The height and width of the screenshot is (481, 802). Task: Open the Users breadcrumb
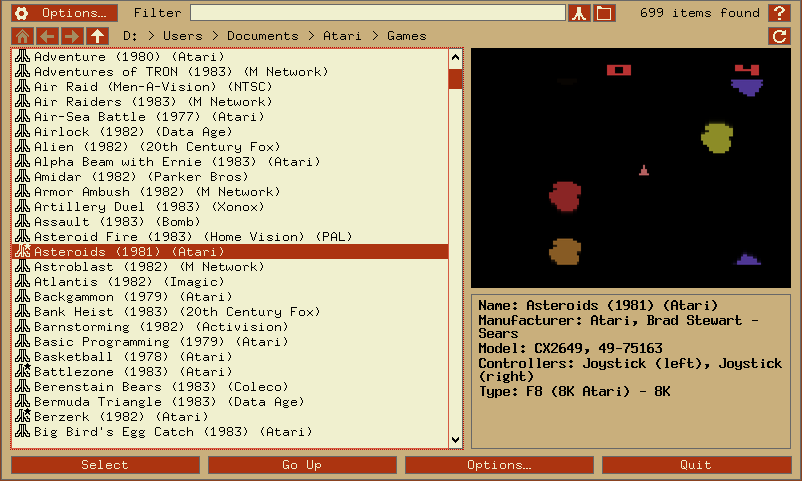click(x=183, y=36)
